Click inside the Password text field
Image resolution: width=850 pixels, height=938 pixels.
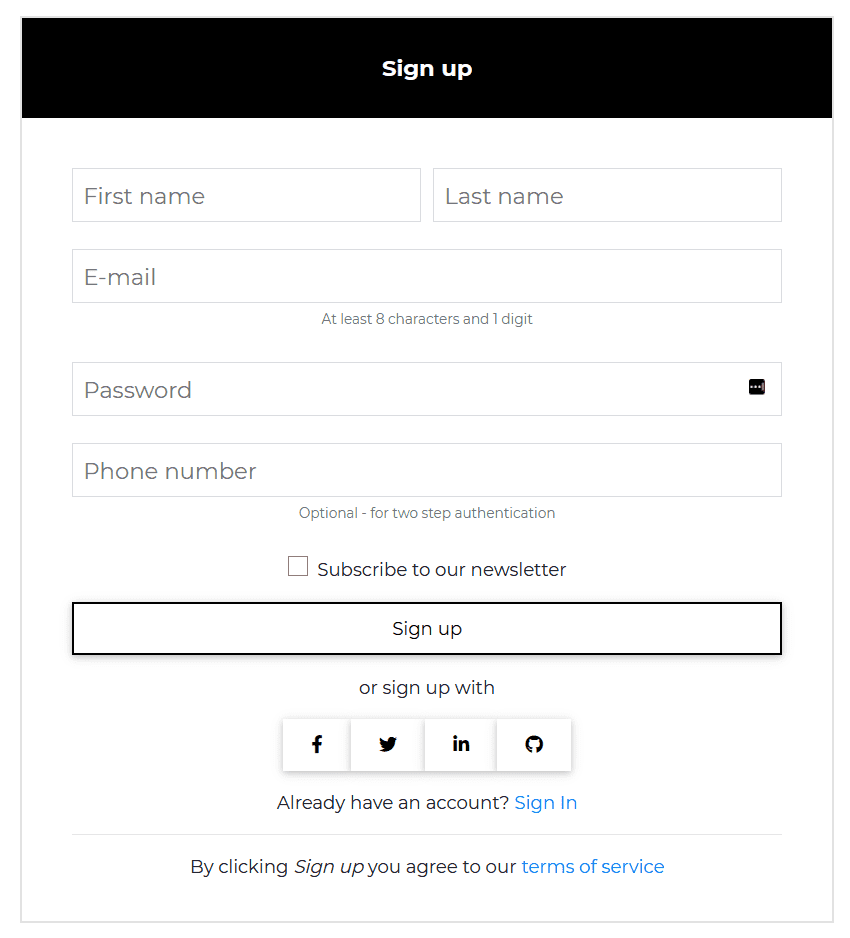[x=400, y=390]
